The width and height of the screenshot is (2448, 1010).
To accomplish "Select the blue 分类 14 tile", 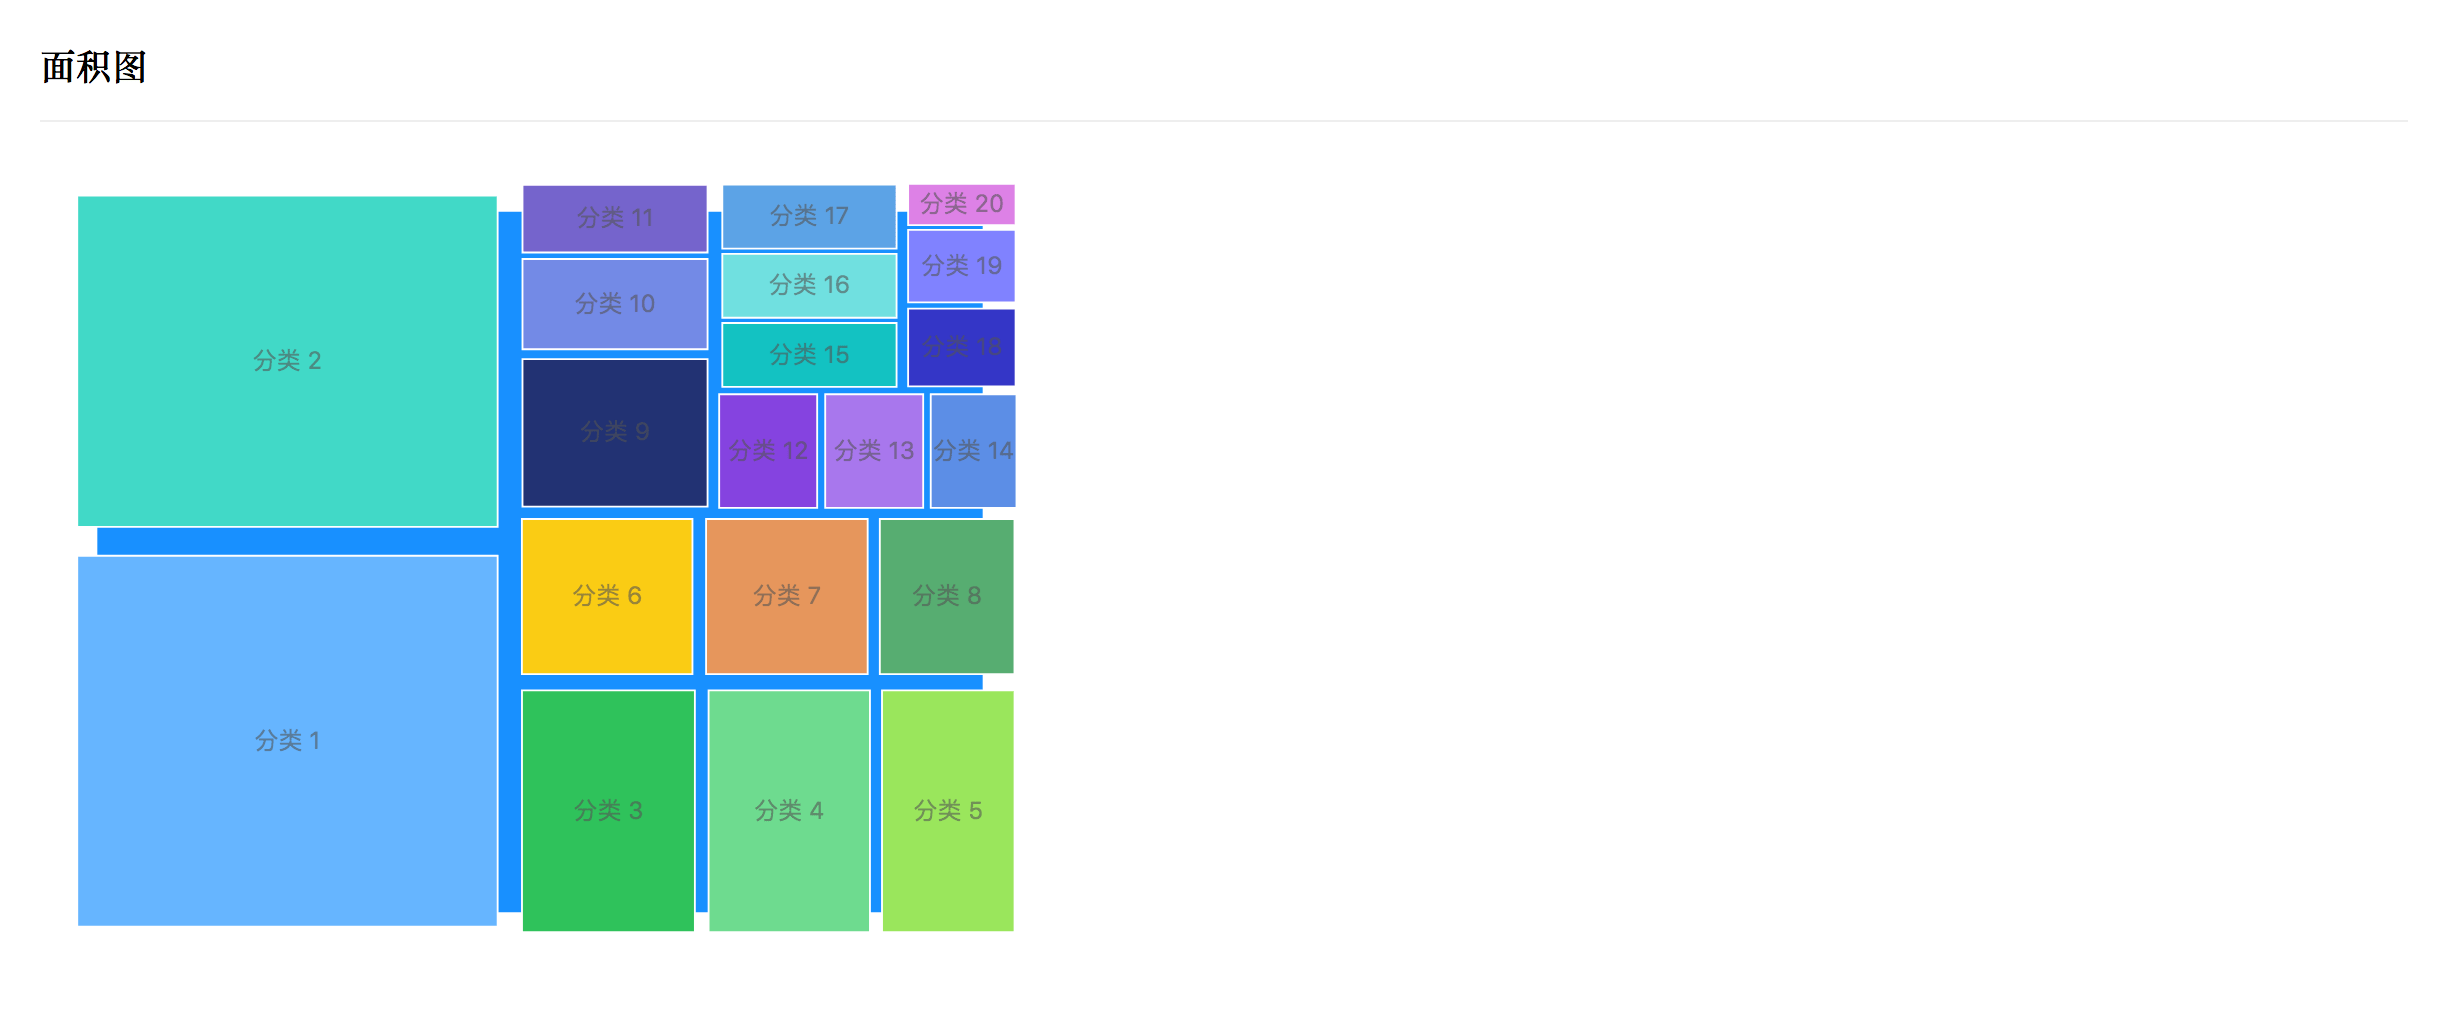I will coord(973,451).
